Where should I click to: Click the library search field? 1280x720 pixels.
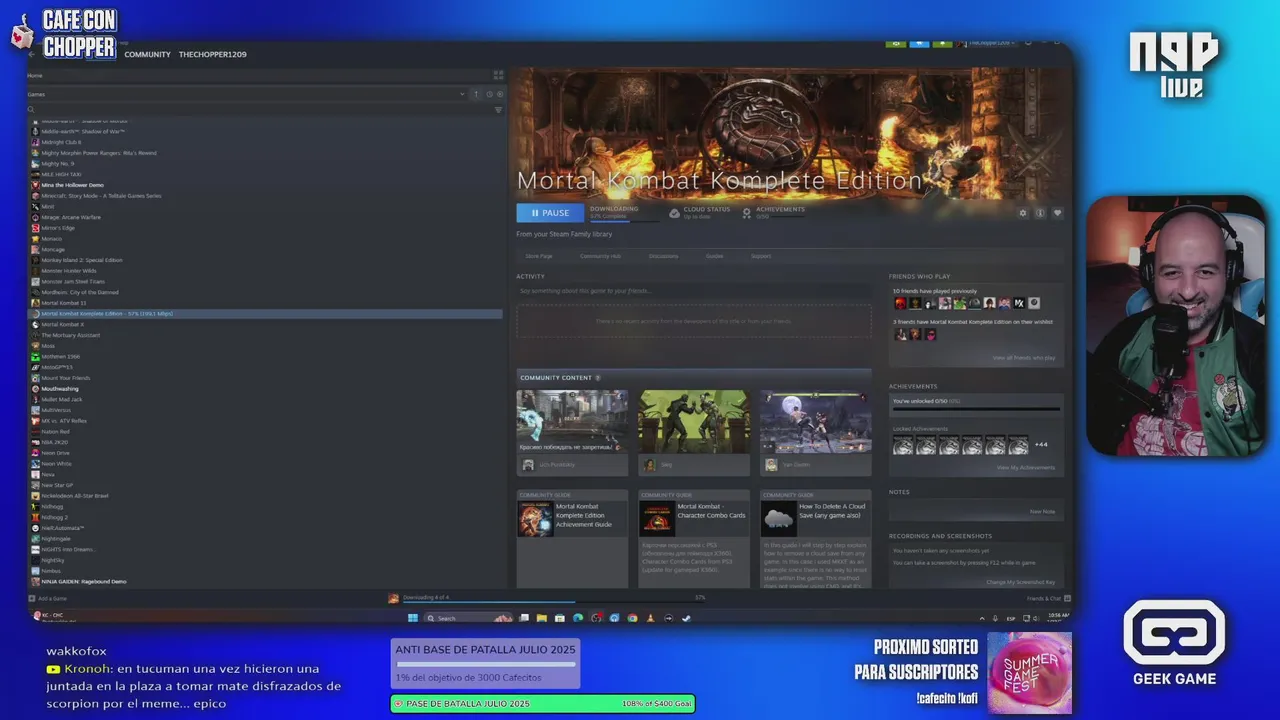coord(258,110)
